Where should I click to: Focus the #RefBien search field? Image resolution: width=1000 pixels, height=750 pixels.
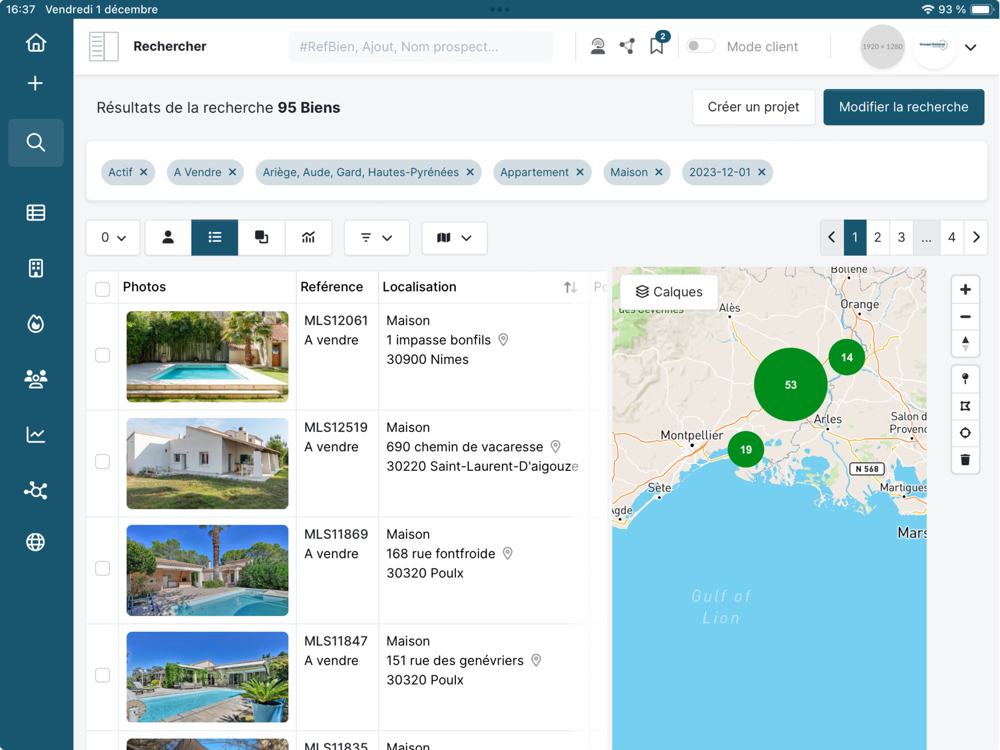[x=421, y=47]
